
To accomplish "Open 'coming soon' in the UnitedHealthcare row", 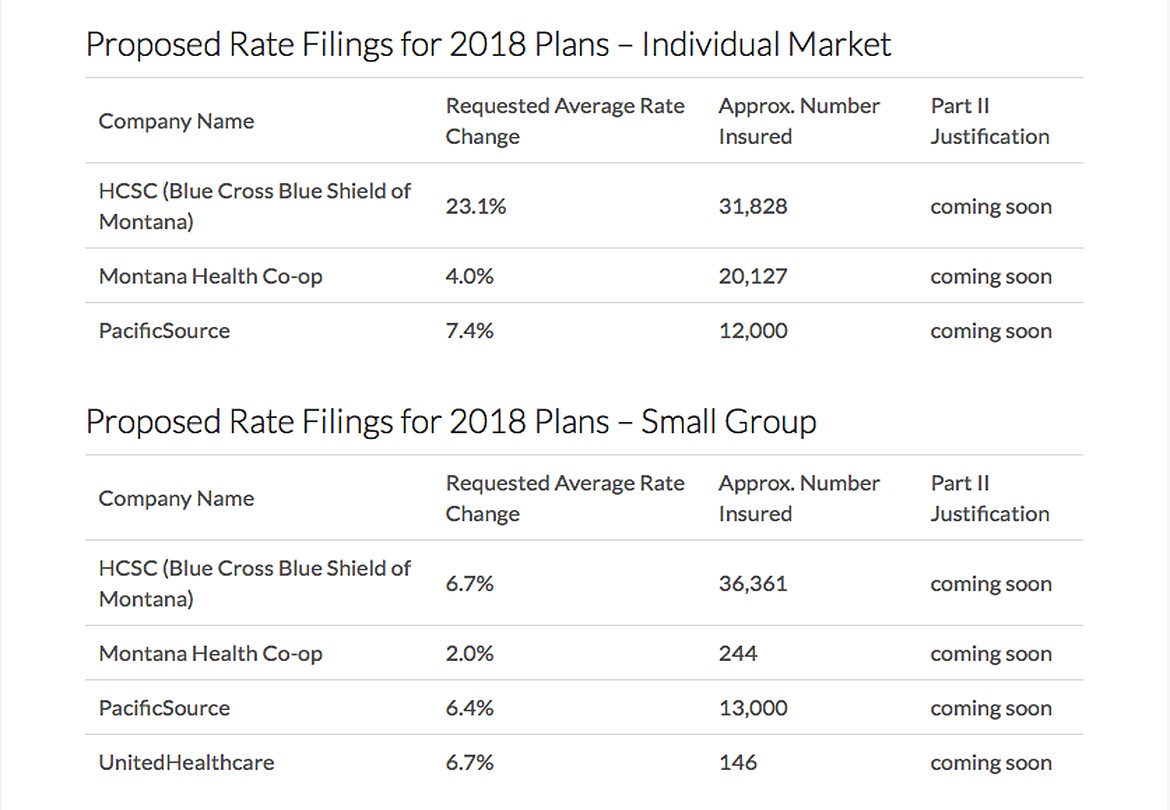I will (990, 763).
